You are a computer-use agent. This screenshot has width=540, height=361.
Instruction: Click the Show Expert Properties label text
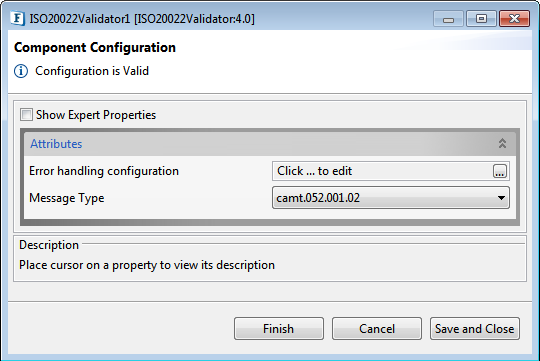coord(96,115)
